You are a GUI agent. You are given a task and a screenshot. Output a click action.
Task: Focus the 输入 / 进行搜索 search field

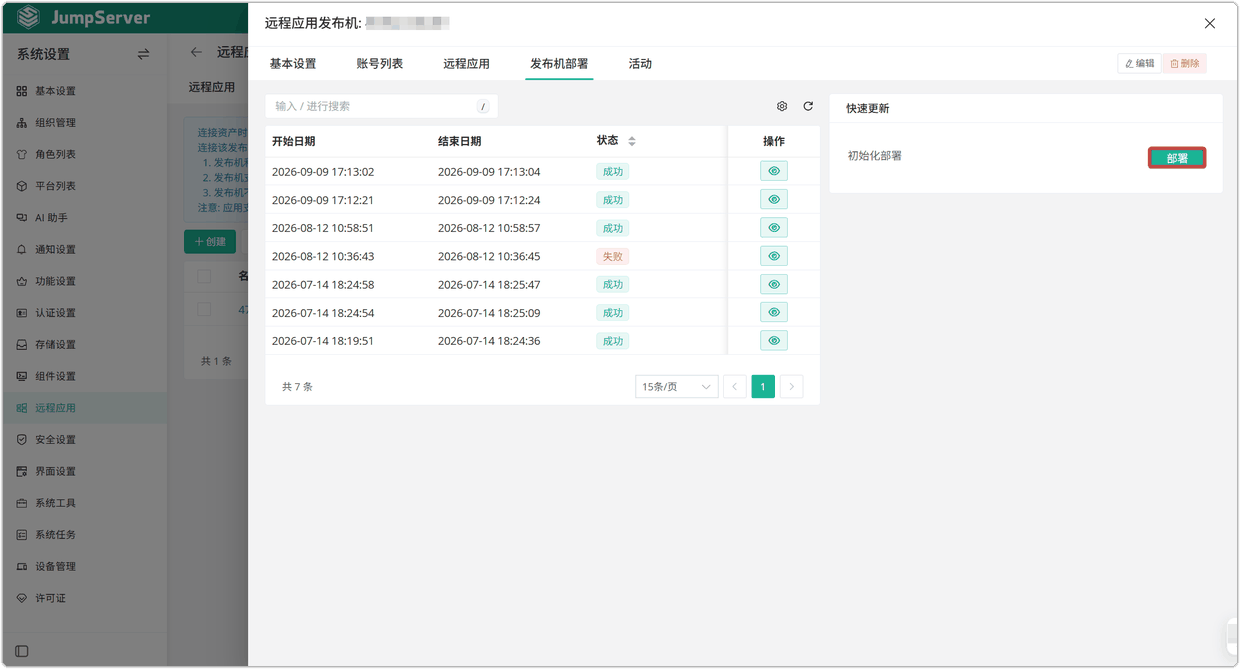(x=381, y=106)
